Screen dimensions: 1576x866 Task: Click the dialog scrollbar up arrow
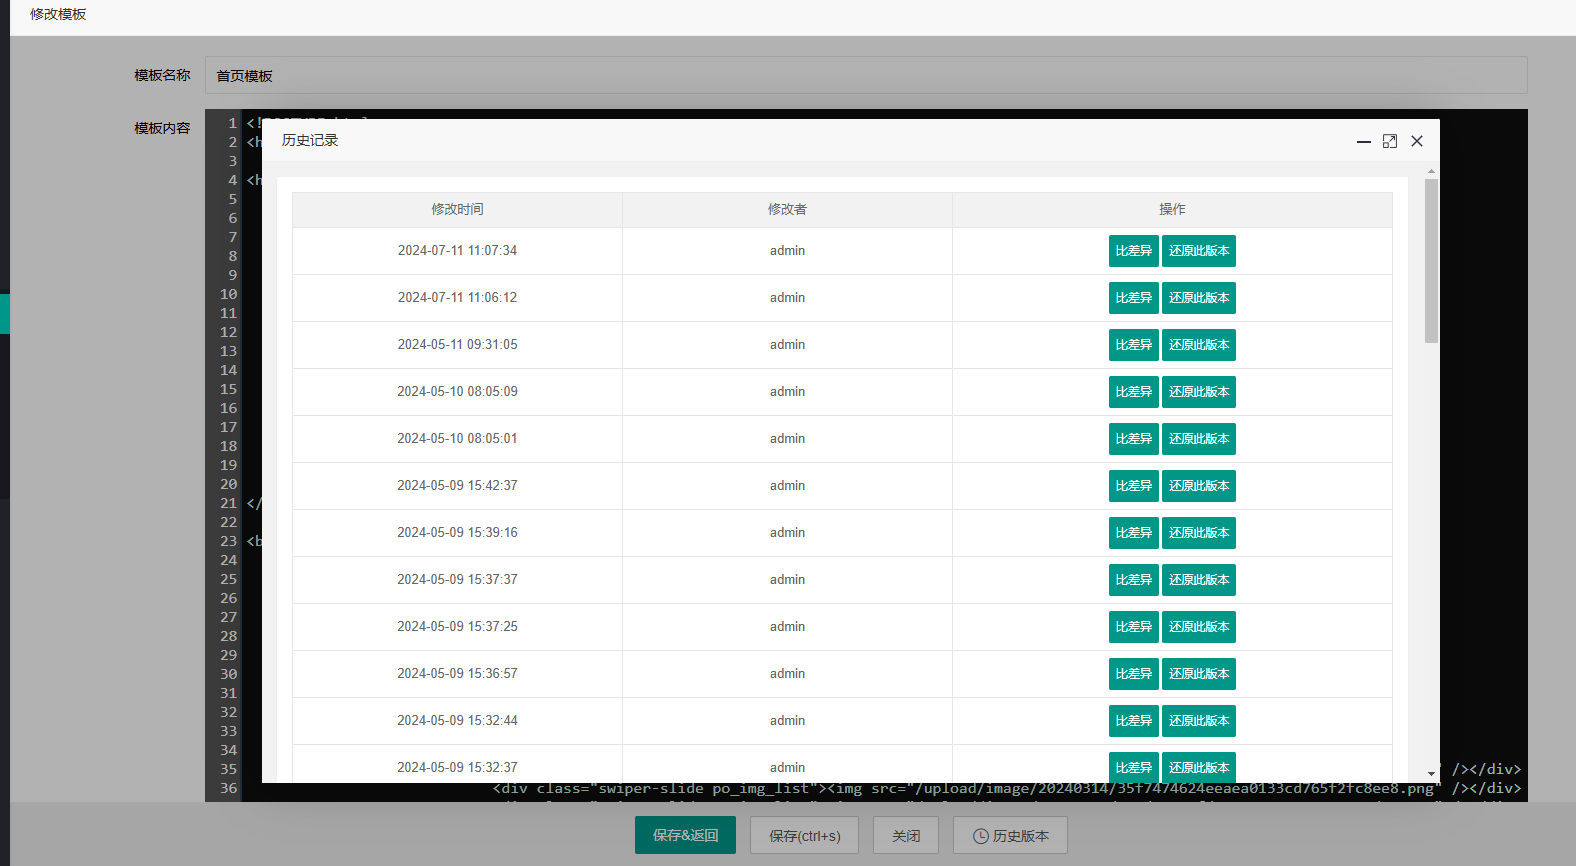1431,171
